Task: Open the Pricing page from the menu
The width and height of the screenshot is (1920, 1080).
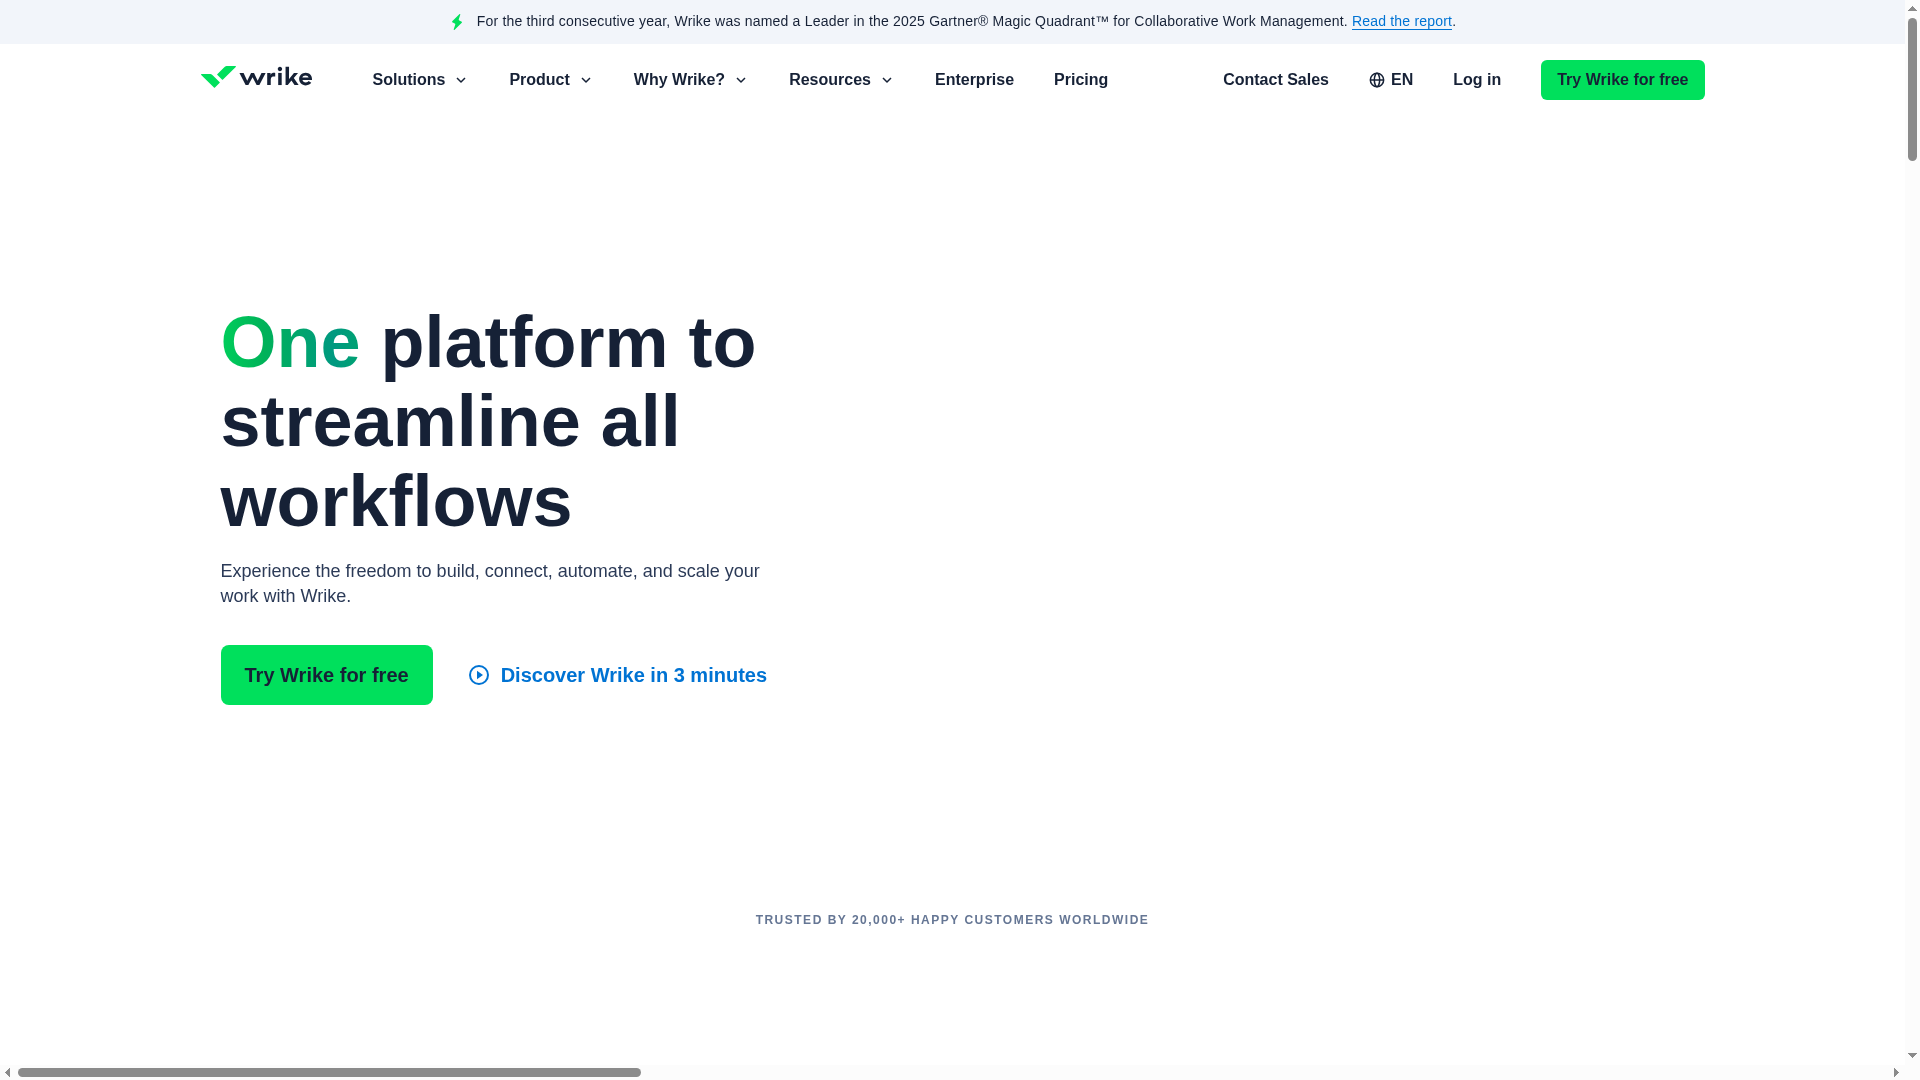Action: [x=1081, y=79]
